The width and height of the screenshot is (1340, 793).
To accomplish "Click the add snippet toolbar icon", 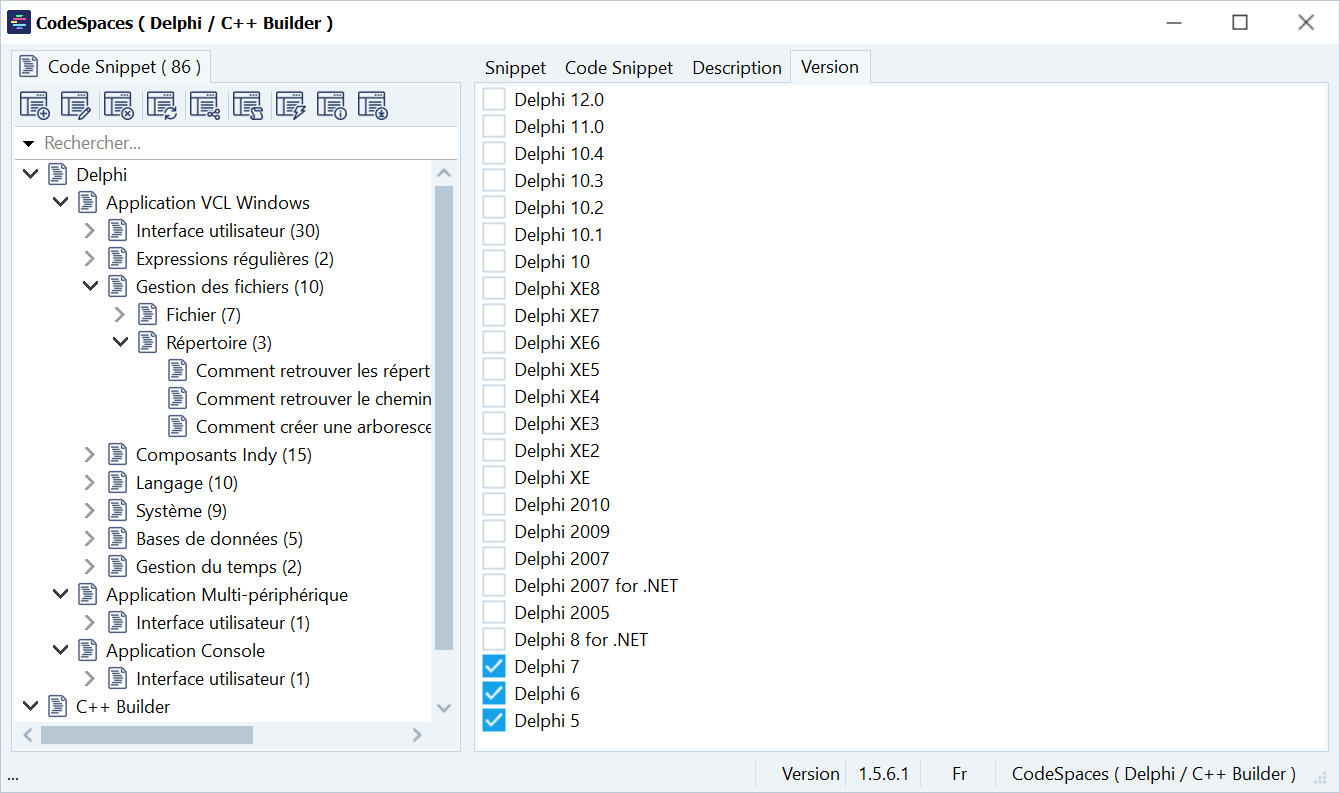I will coord(35,105).
